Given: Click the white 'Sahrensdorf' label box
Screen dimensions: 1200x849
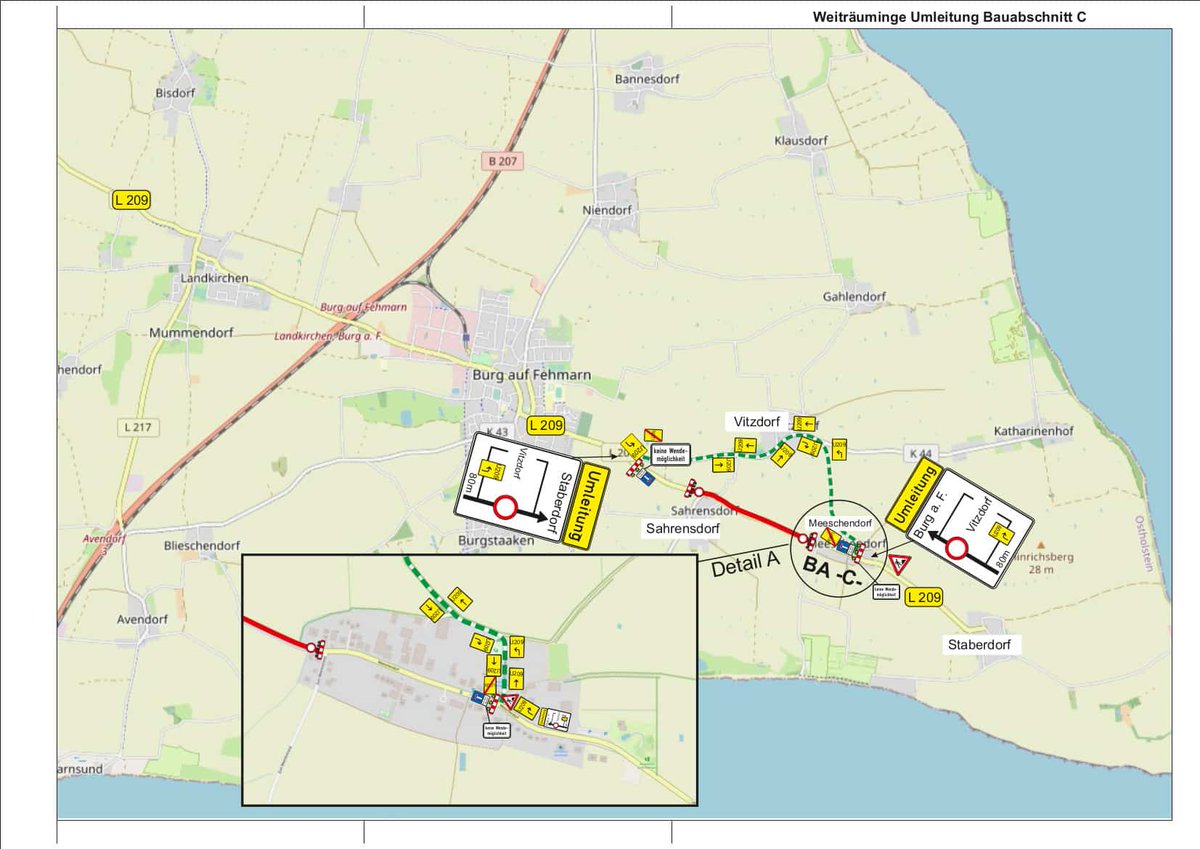Looking at the screenshot, I should click(x=683, y=527).
